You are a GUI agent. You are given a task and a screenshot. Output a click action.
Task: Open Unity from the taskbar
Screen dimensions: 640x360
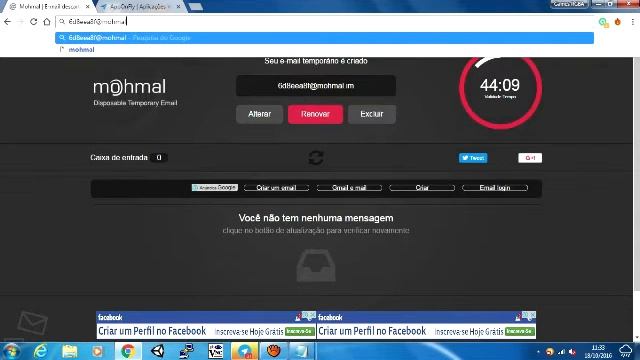(158, 351)
